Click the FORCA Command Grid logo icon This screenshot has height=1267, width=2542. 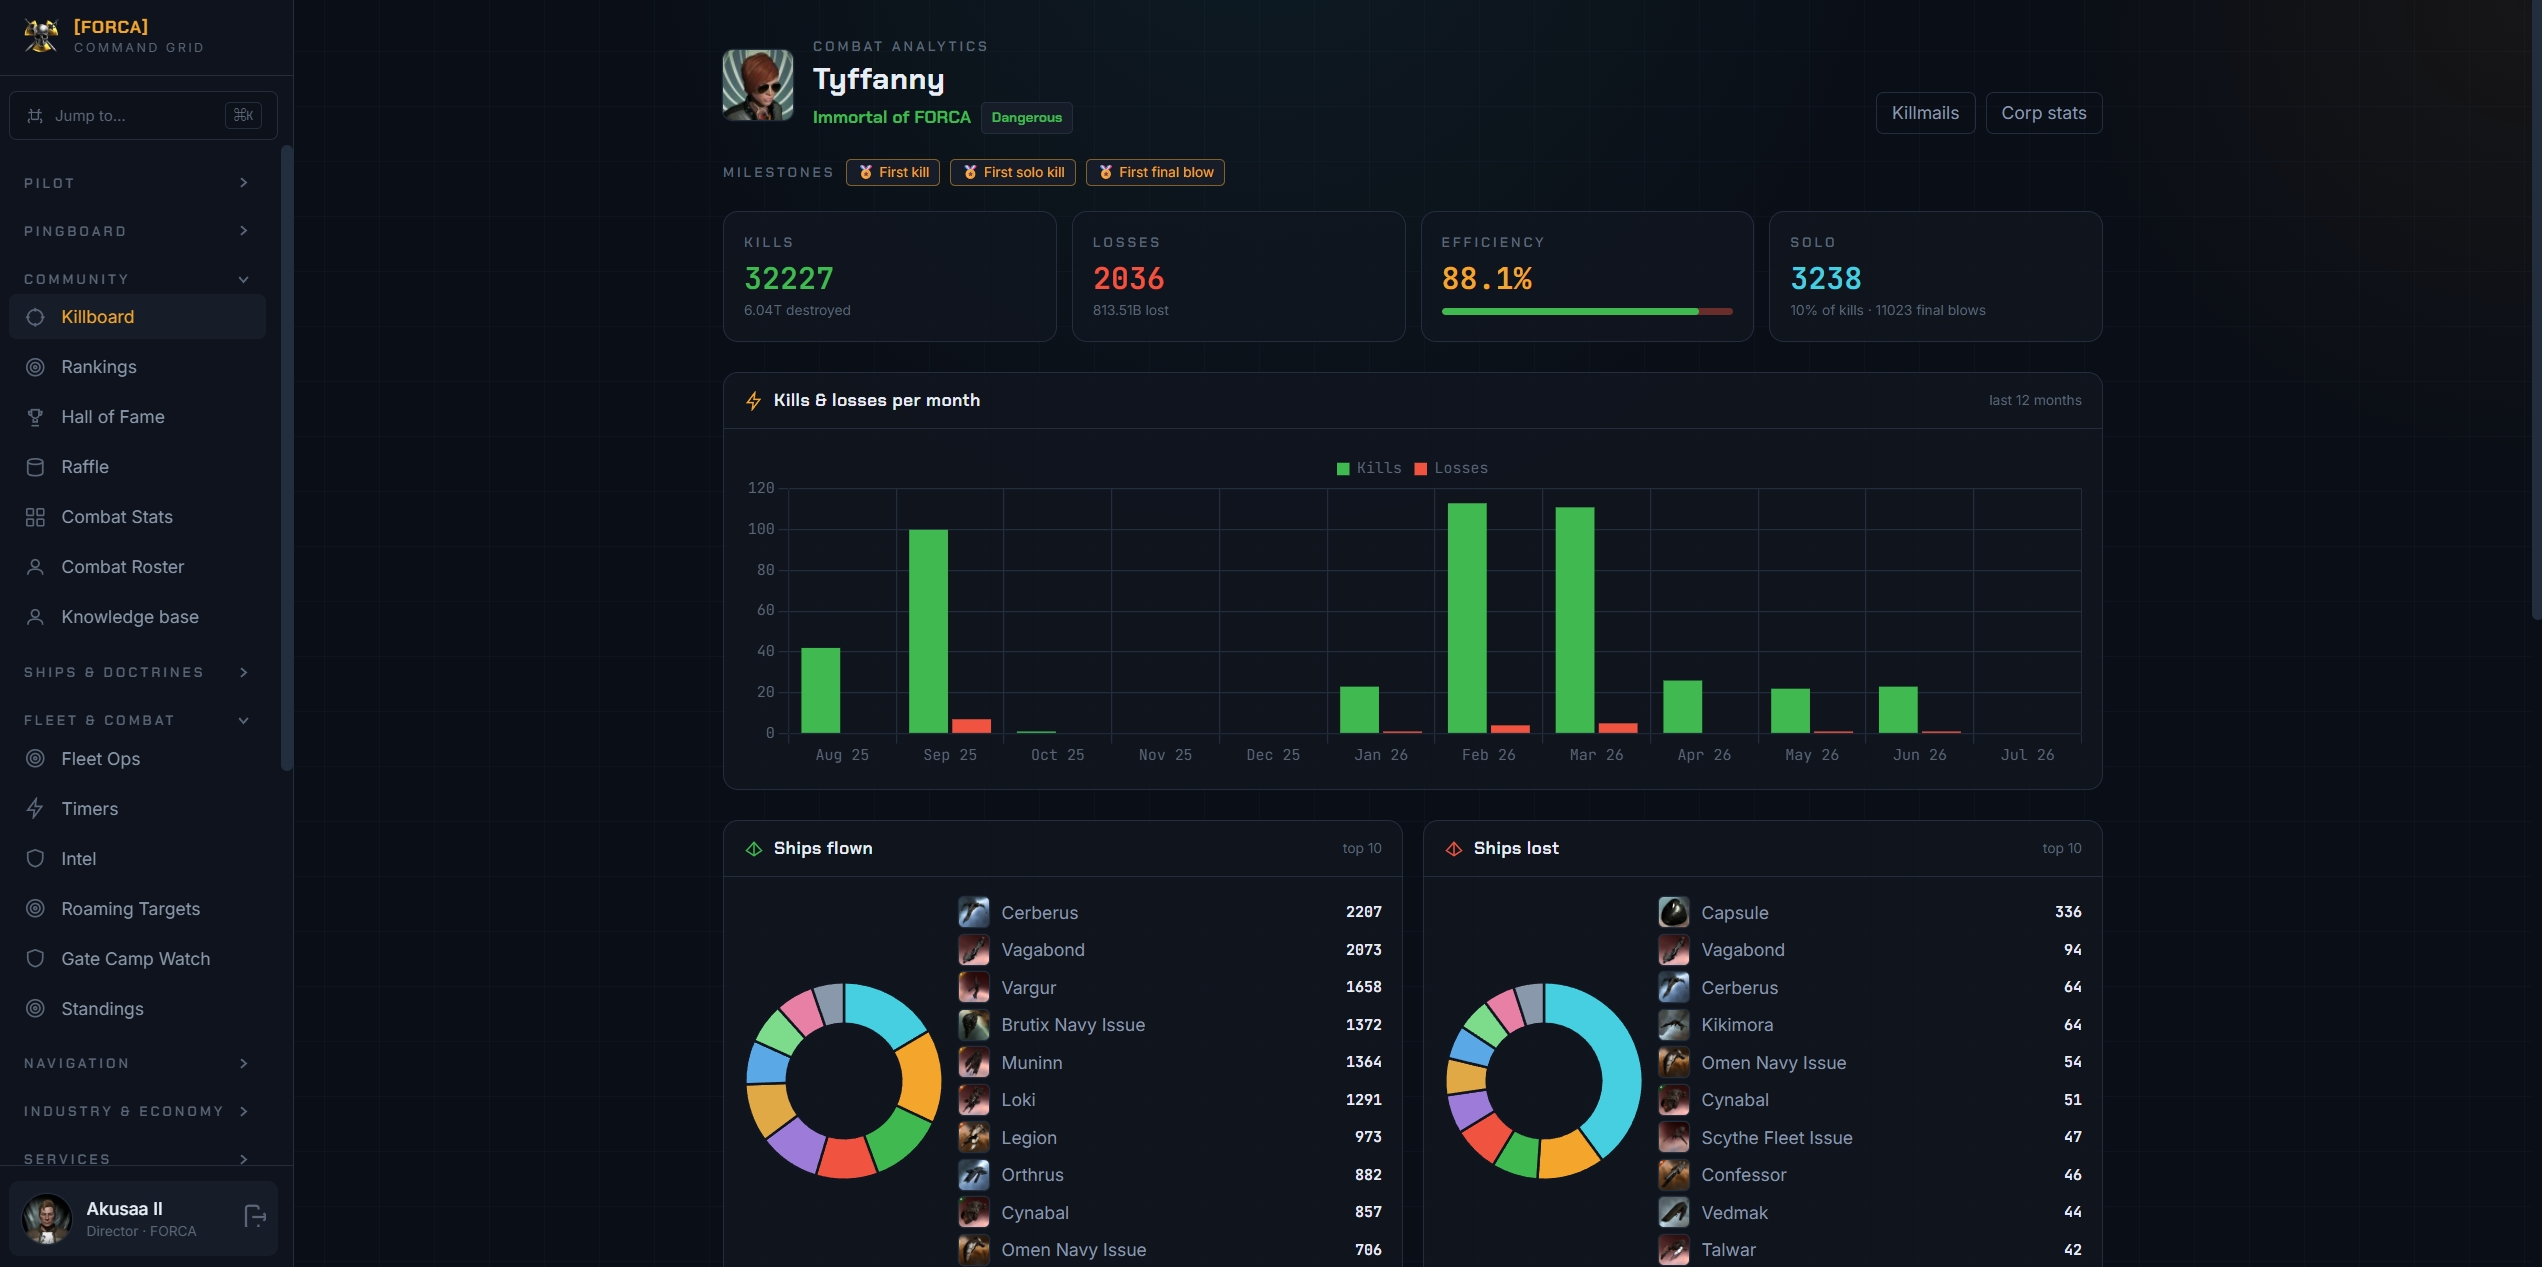(x=41, y=36)
